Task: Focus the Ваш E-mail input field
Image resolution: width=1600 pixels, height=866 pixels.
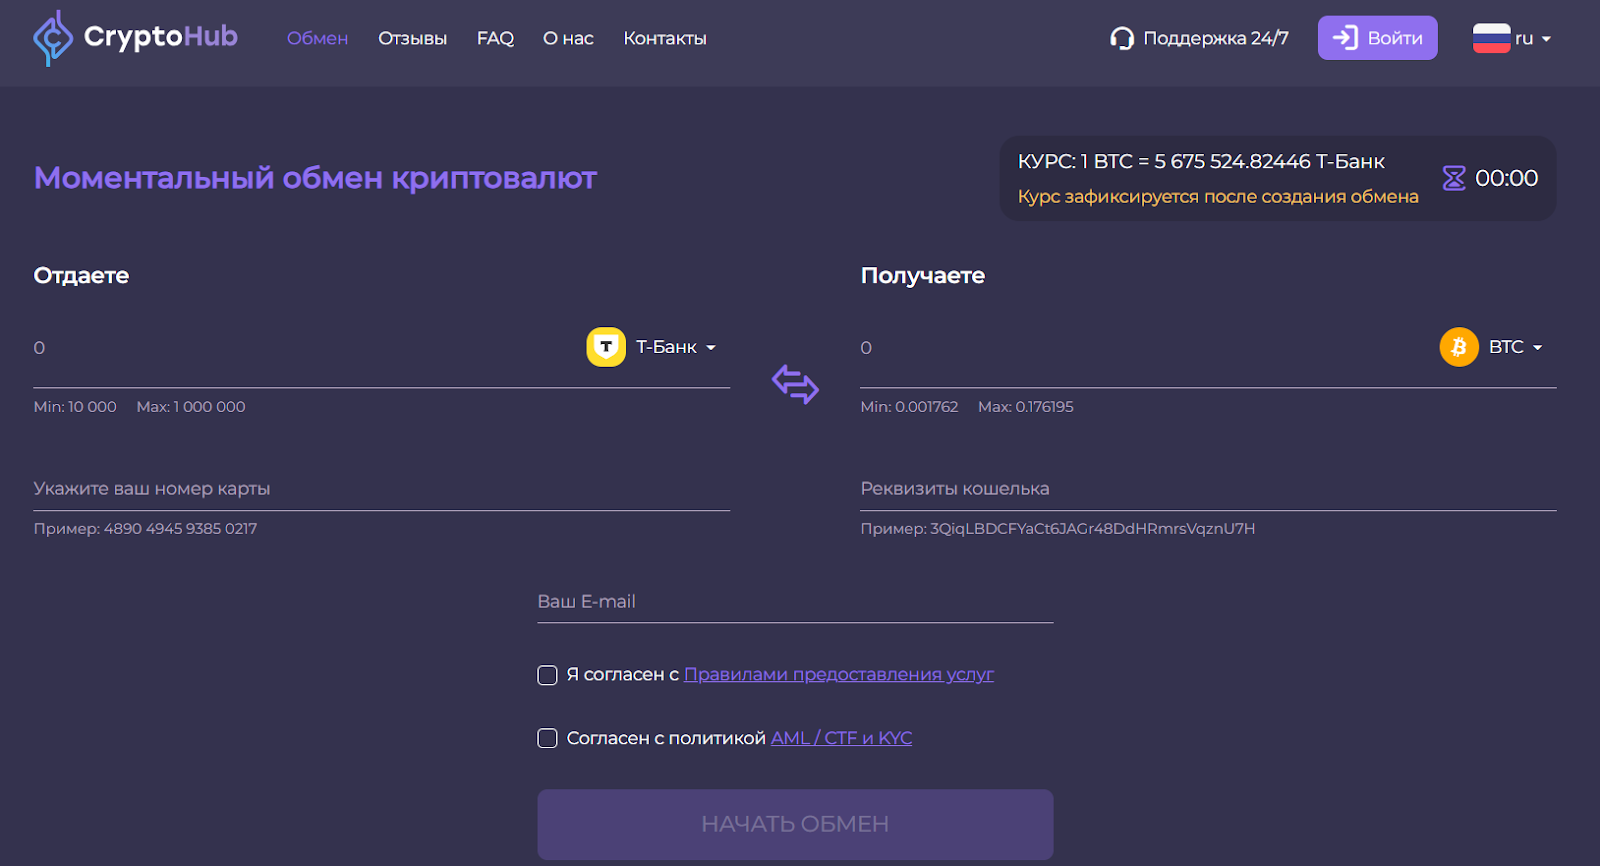Action: [x=795, y=601]
